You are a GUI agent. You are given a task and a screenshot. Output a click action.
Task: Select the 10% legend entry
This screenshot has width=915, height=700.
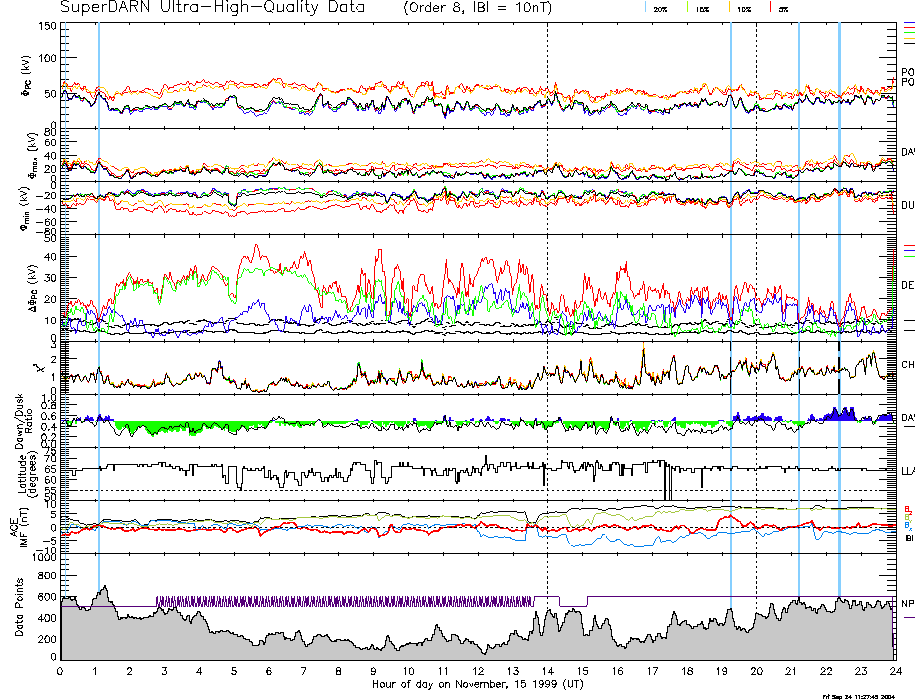(743, 8)
